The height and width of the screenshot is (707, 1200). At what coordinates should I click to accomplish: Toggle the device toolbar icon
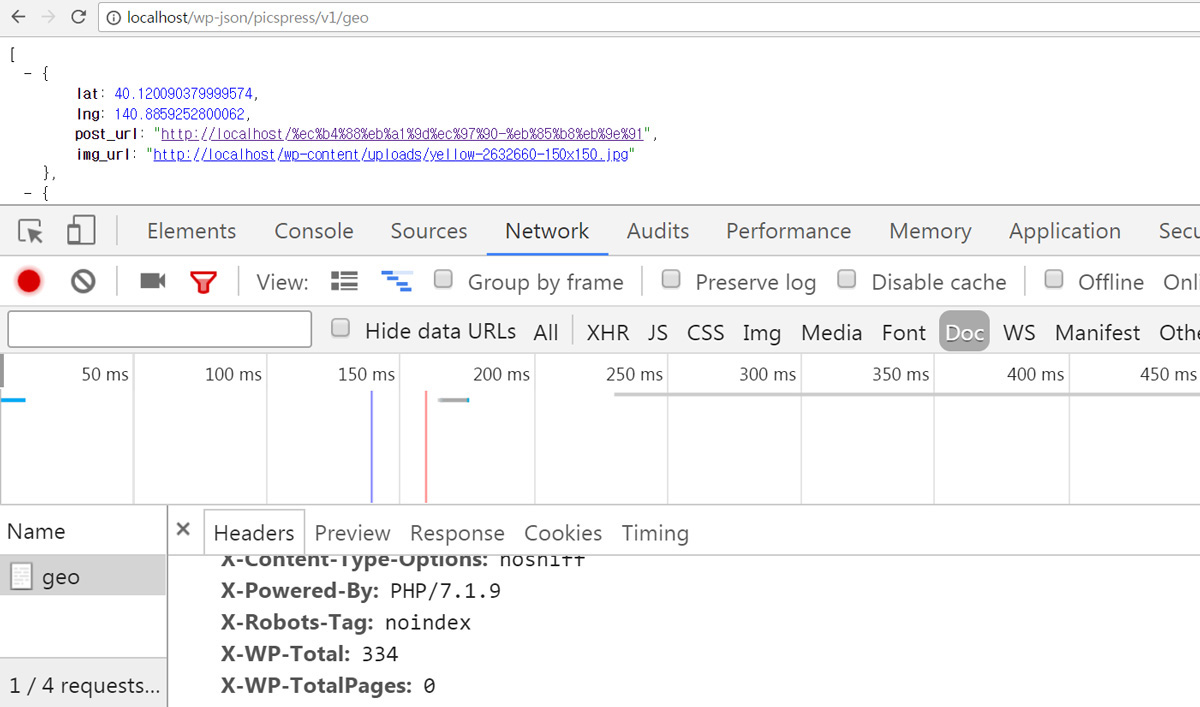[x=80, y=231]
